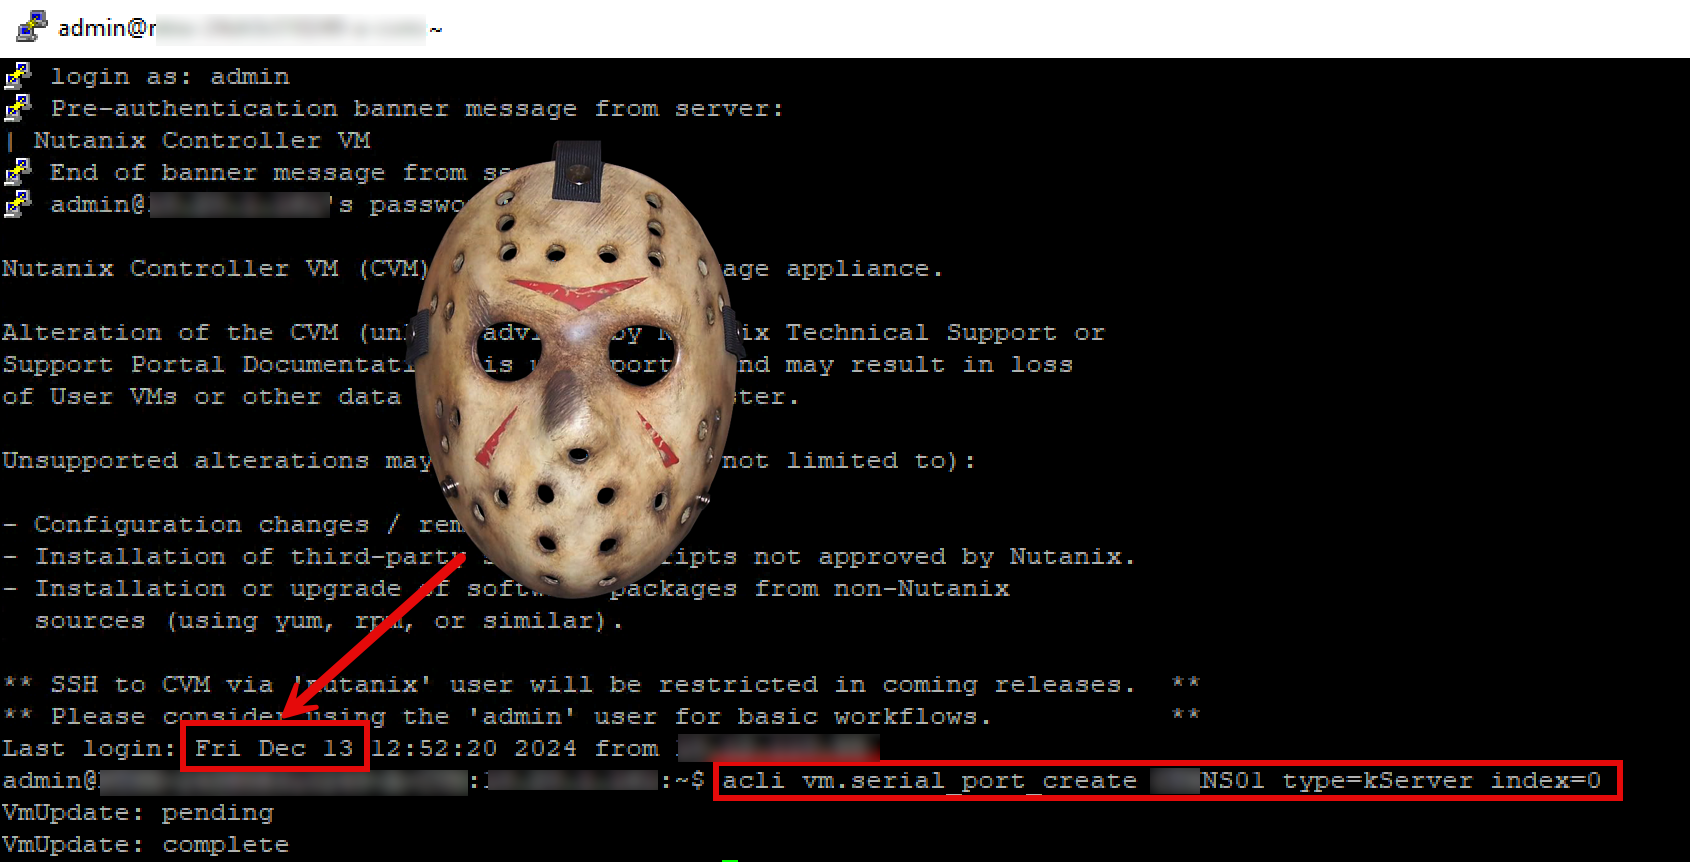Click the icon next to 'Pre-authentication banner message'
This screenshot has height=862, width=1690.
[17, 108]
